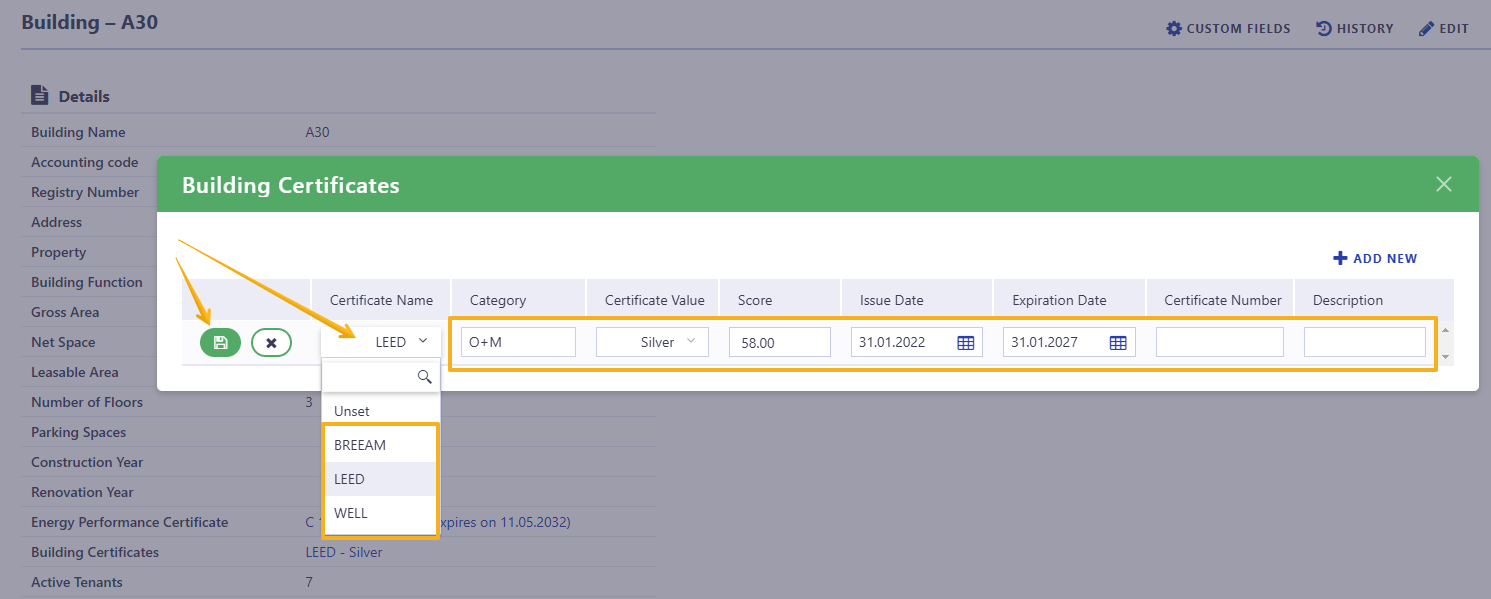1491x599 pixels.
Task: Click the ADD NEW text button
Action: coord(1385,258)
